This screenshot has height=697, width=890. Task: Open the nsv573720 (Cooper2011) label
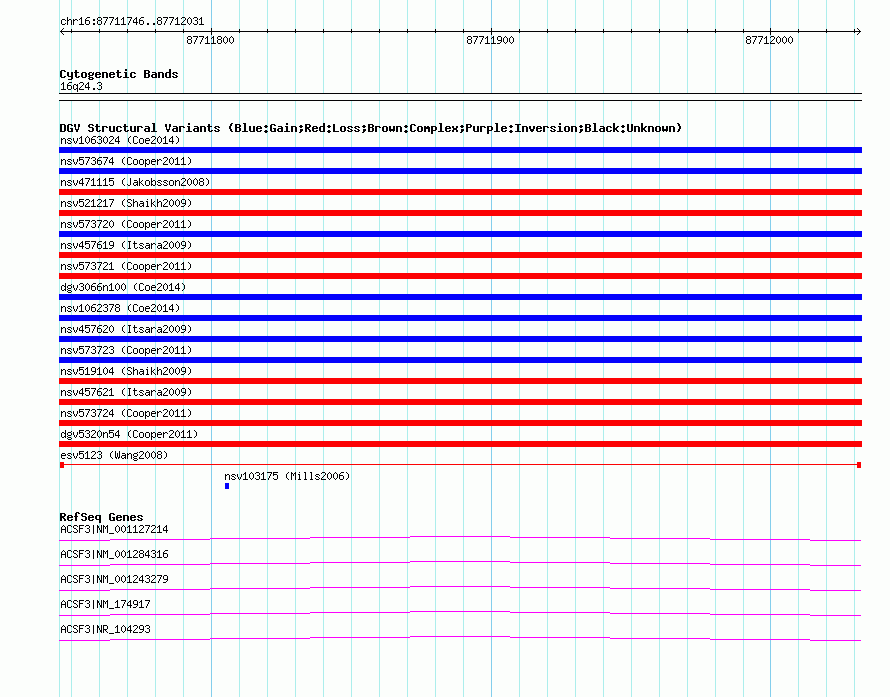[126, 224]
